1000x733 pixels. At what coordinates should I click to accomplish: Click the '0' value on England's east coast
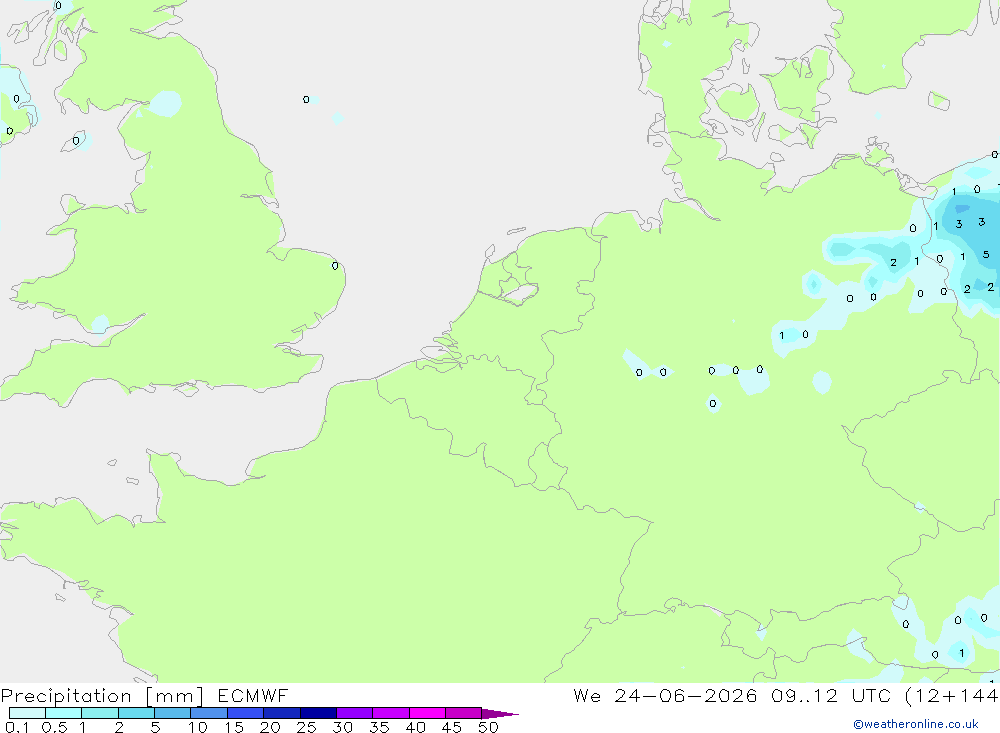point(335,266)
